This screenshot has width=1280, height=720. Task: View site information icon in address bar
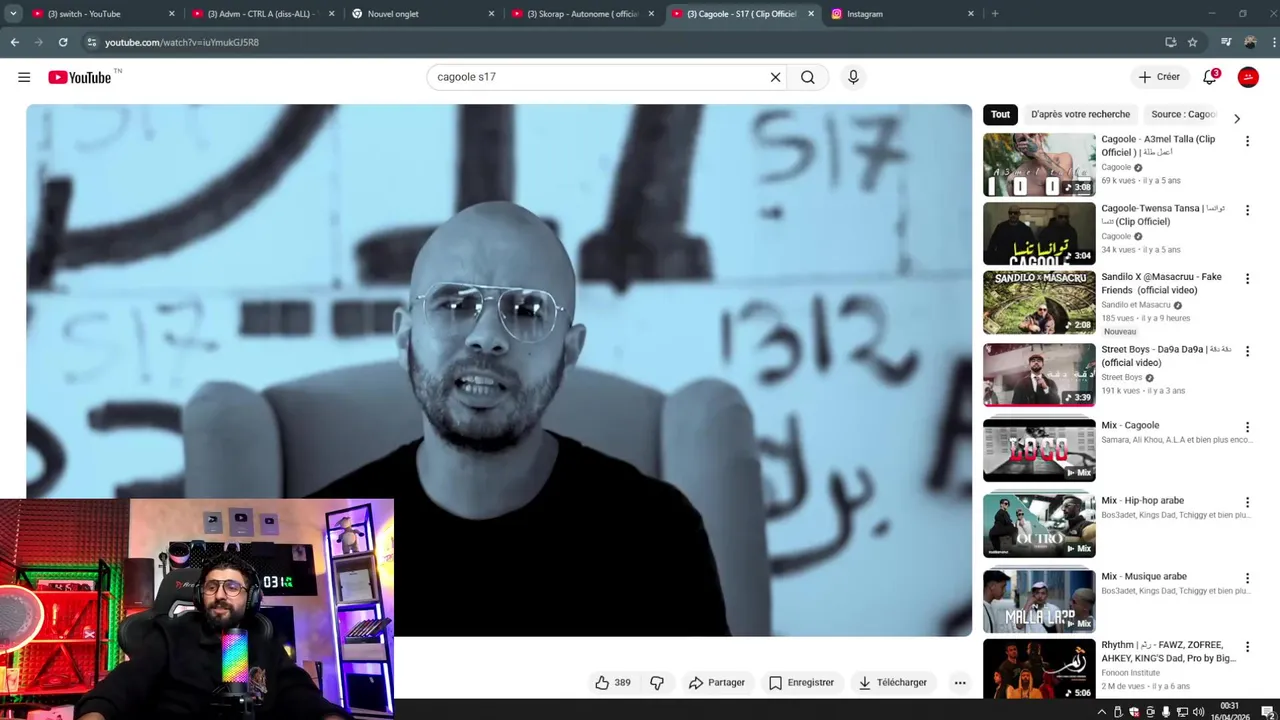tap(91, 42)
